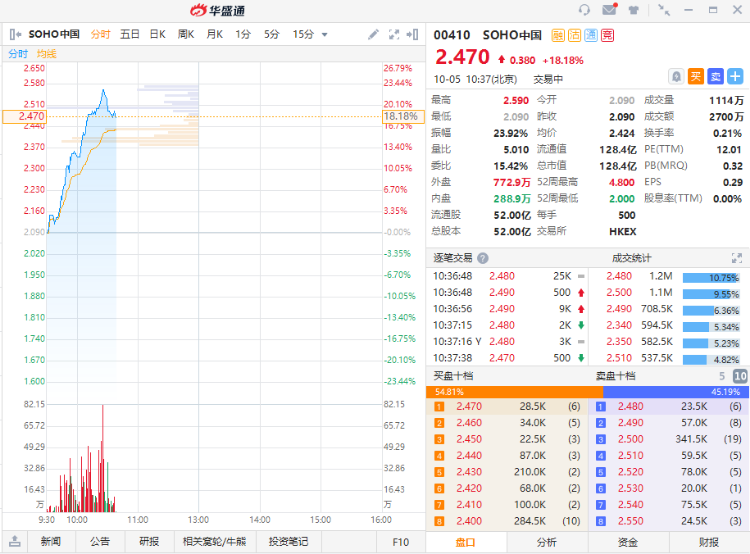Select ask level 1 at 2.480

tap(669, 407)
